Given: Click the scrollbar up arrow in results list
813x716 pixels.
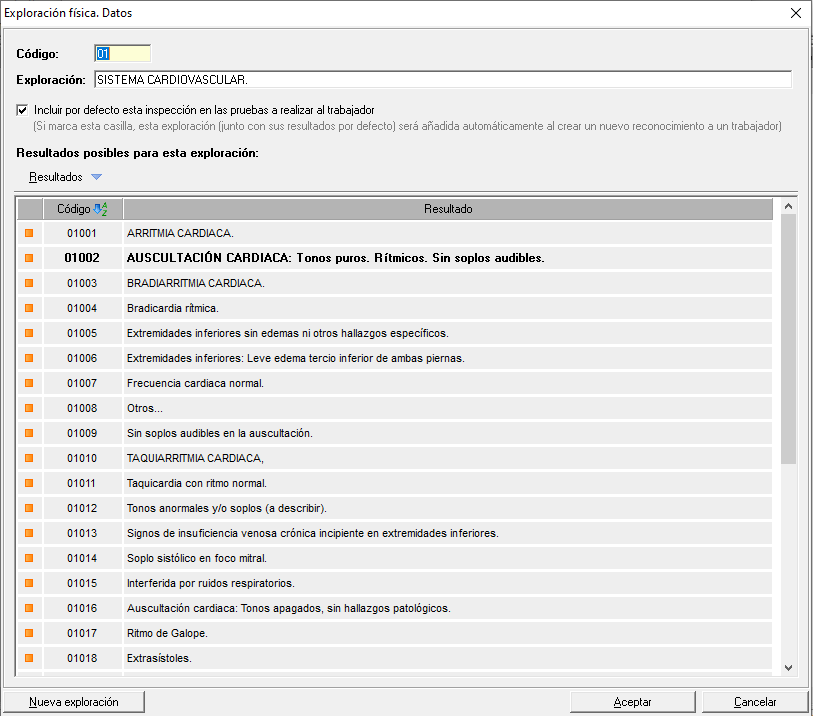Looking at the screenshot, I should click(788, 207).
